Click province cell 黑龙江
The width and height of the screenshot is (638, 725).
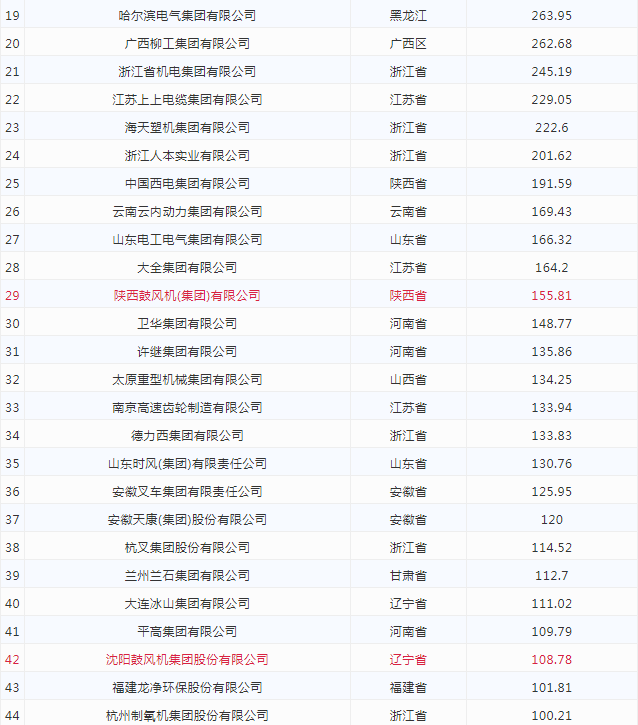(x=408, y=16)
